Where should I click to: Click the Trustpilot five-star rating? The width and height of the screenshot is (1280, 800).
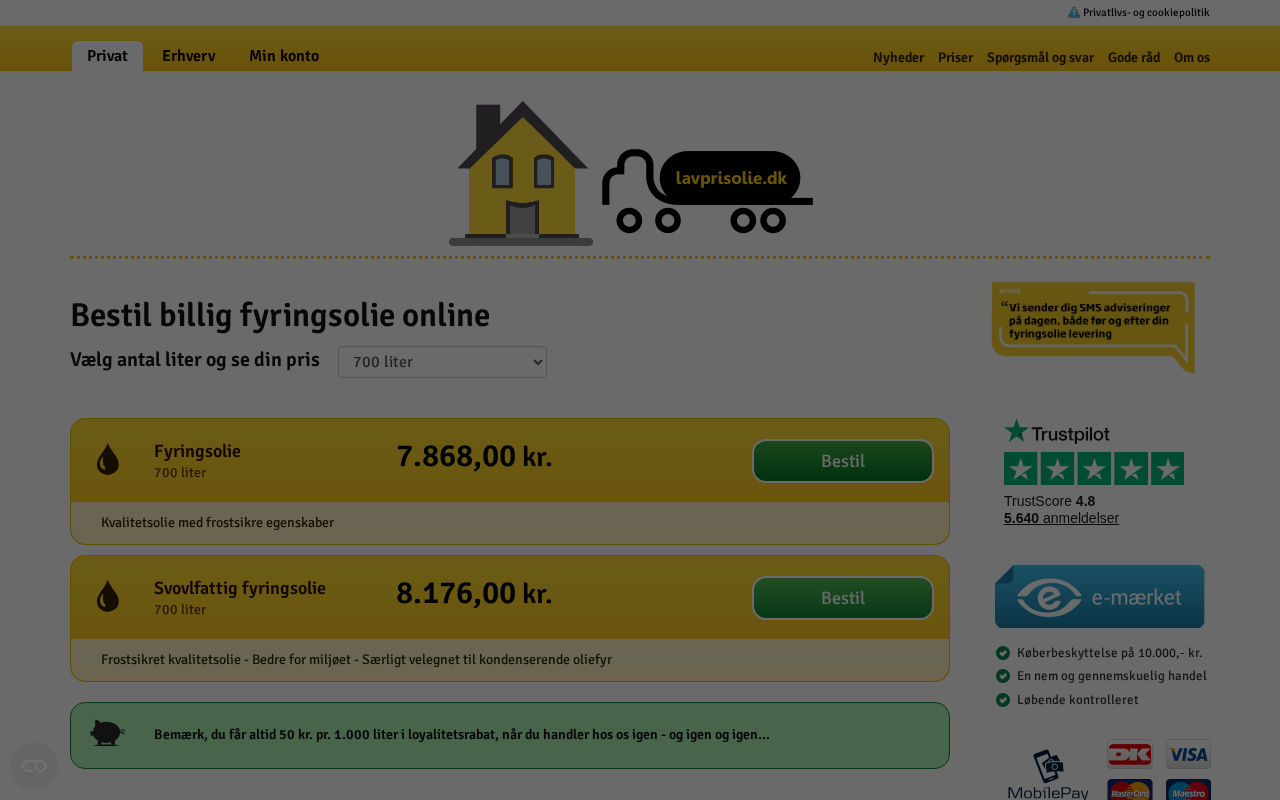pos(1094,468)
